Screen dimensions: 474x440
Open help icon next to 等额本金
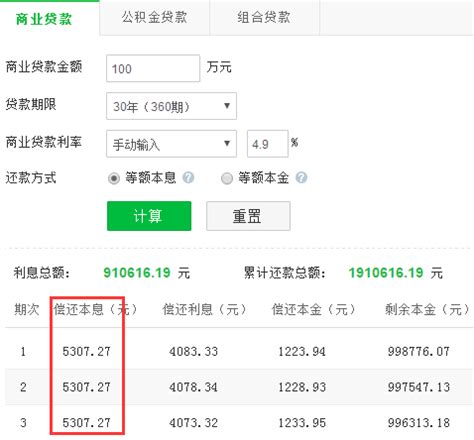[301, 177]
